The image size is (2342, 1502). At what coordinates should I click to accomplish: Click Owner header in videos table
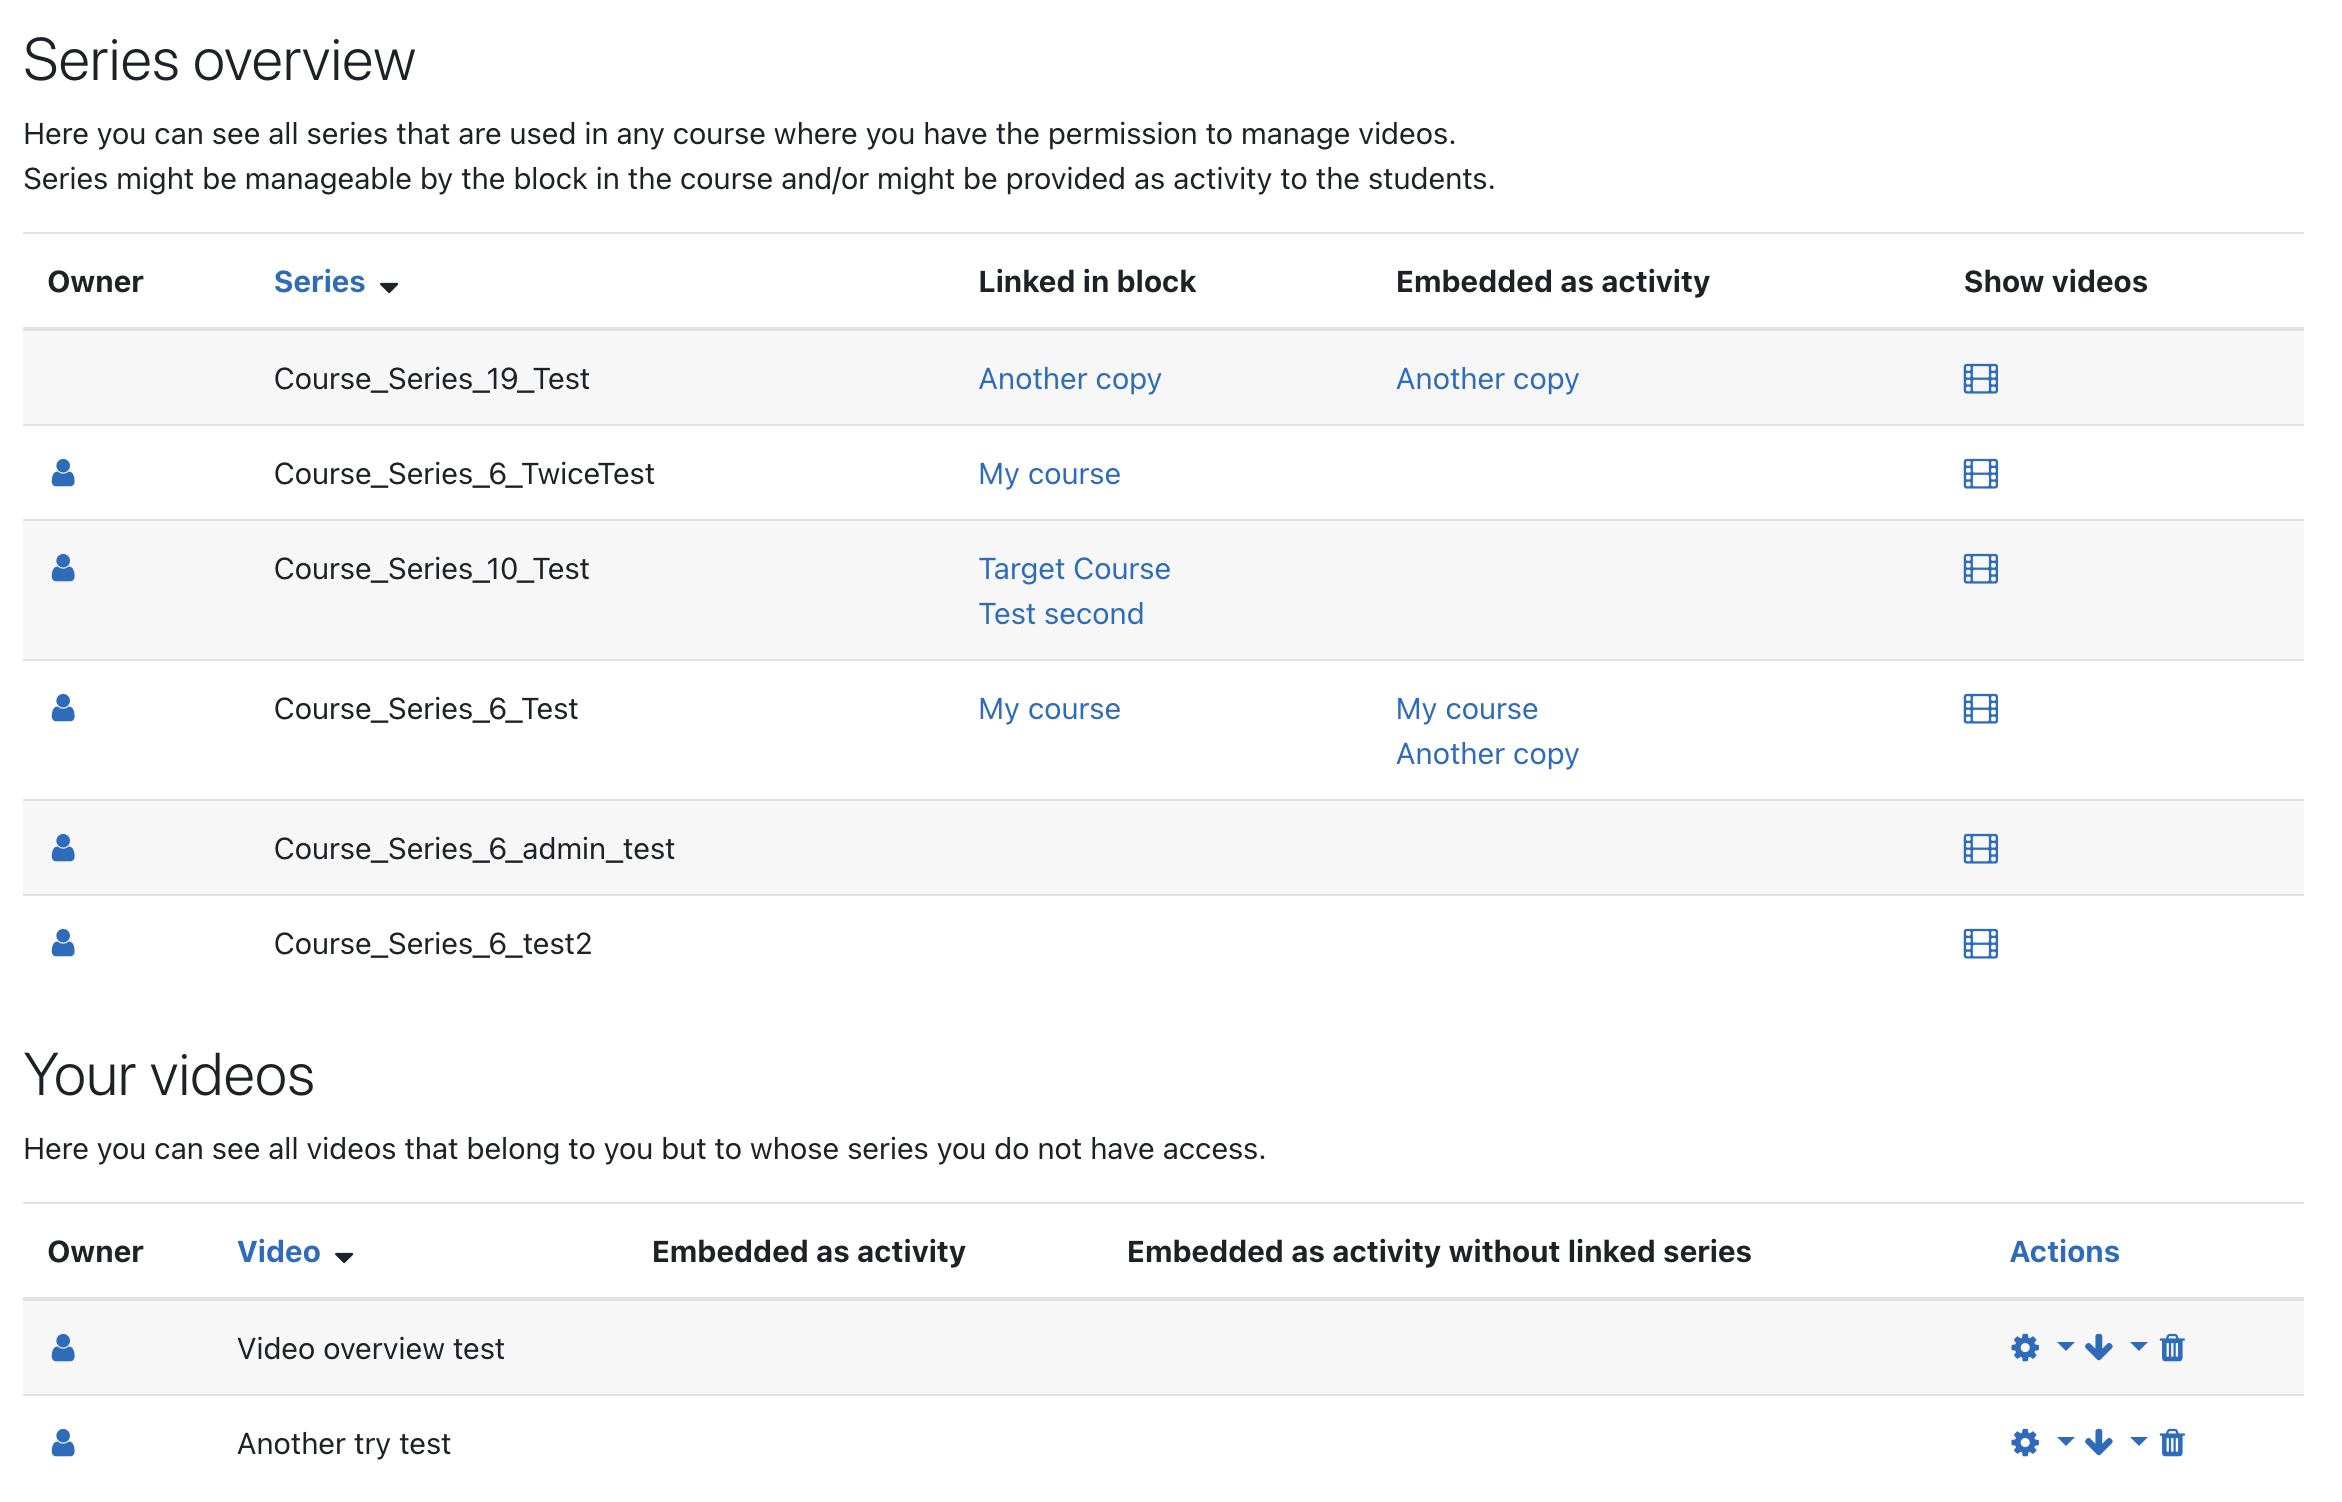[96, 1252]
